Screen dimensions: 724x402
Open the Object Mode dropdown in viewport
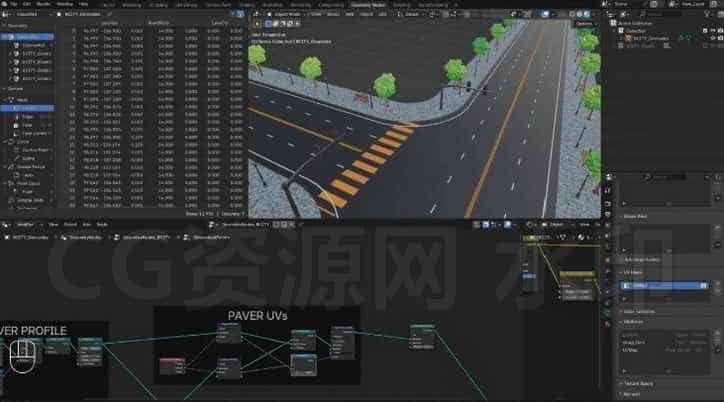pyautogui.click(x=286, y=14)
